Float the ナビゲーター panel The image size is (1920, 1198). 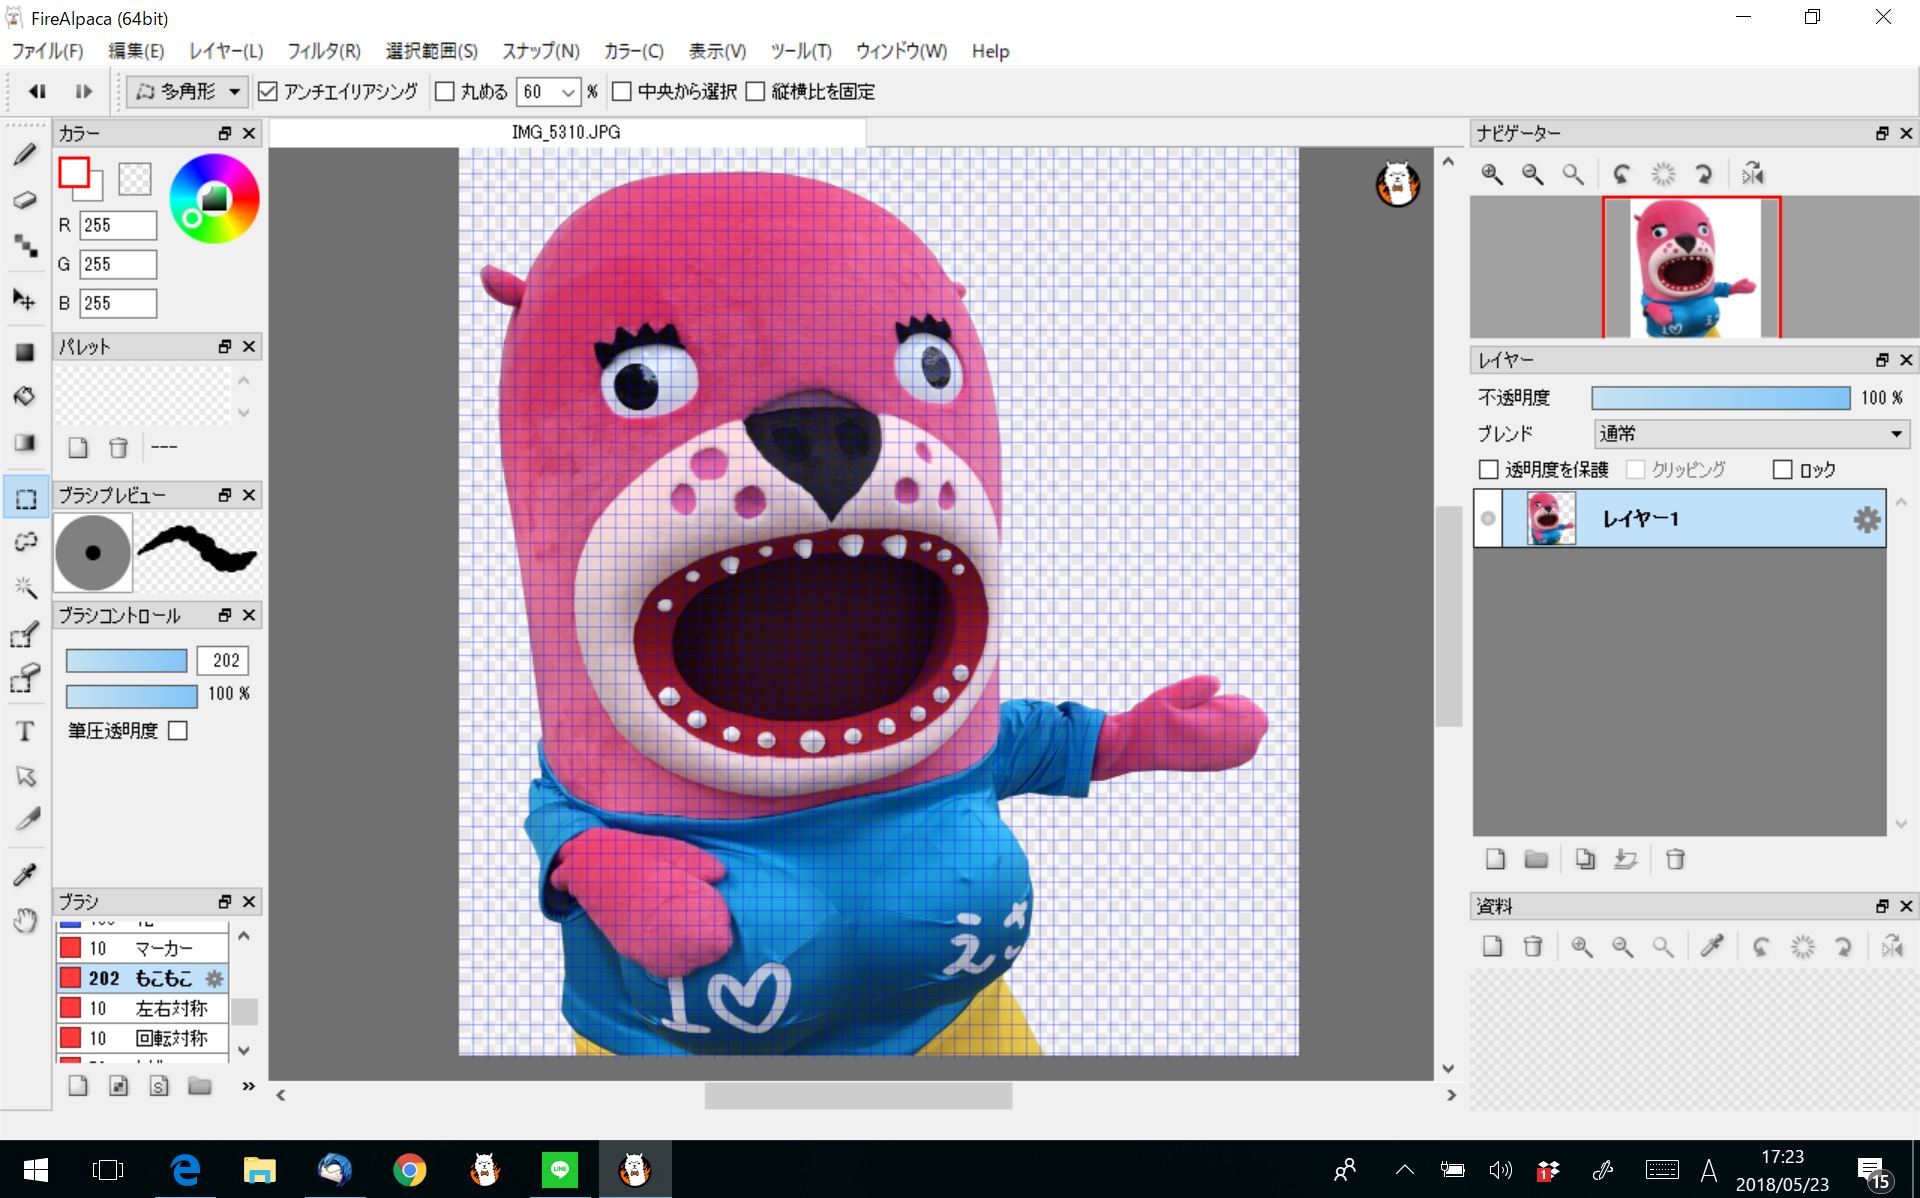(1882, 133)
